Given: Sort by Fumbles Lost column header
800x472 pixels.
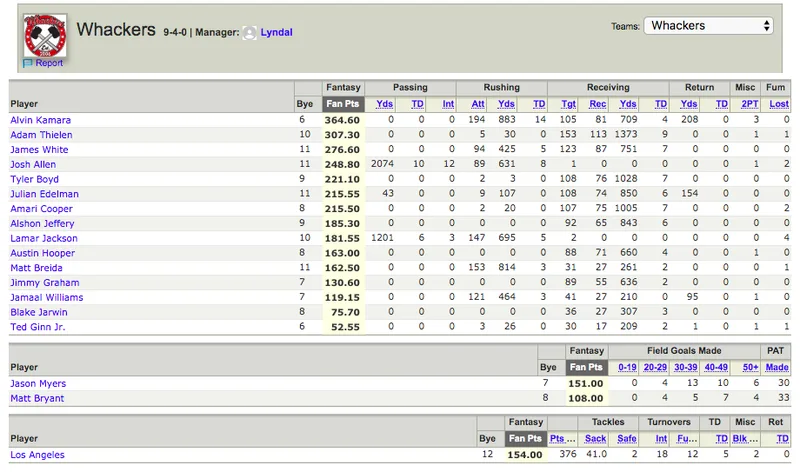Looking at the screenshot, I should point(779,104).
